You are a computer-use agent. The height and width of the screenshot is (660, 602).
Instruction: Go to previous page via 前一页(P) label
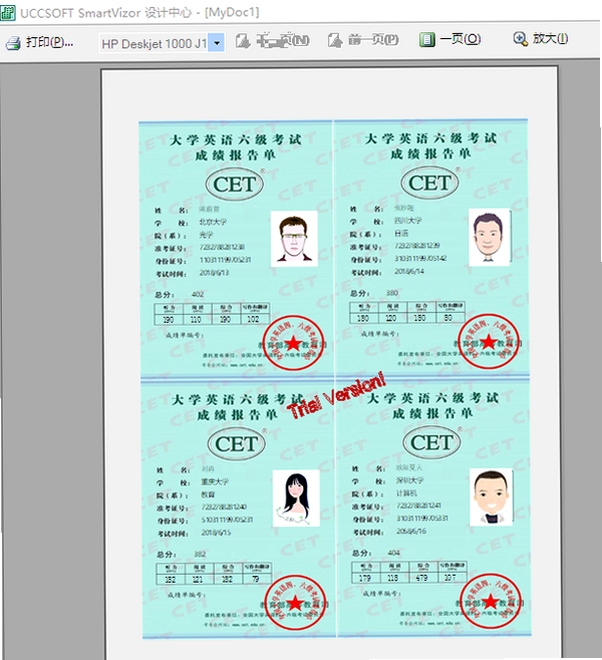click(x=373, y=40)
